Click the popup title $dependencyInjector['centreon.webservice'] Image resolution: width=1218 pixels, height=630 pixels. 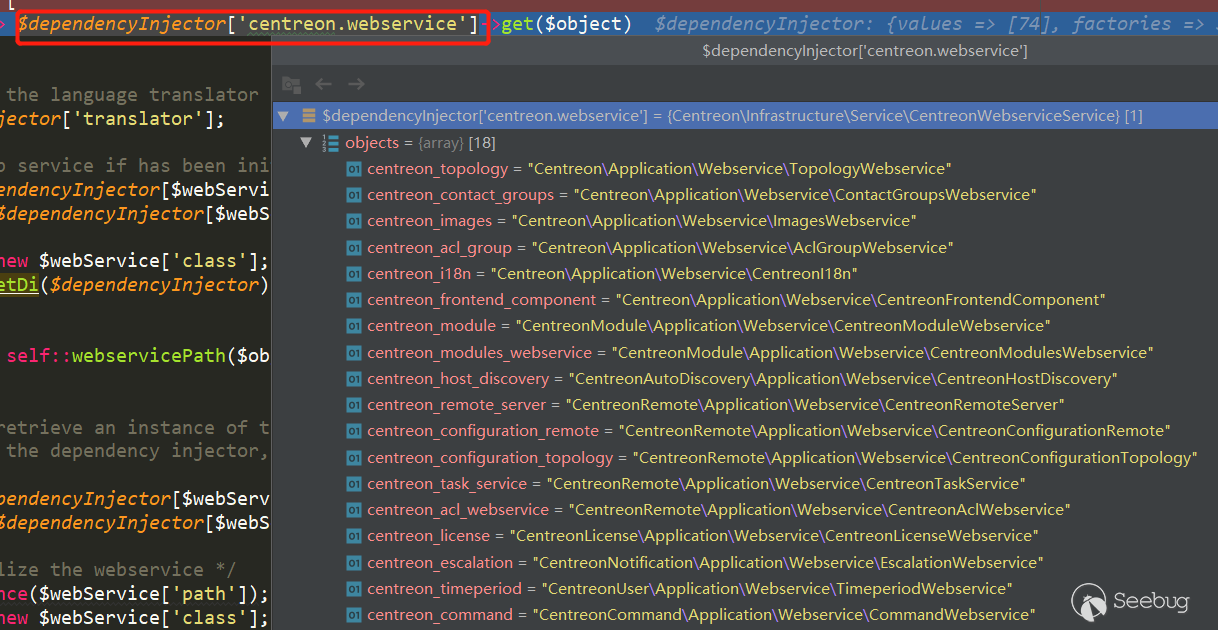pos(865,51)
